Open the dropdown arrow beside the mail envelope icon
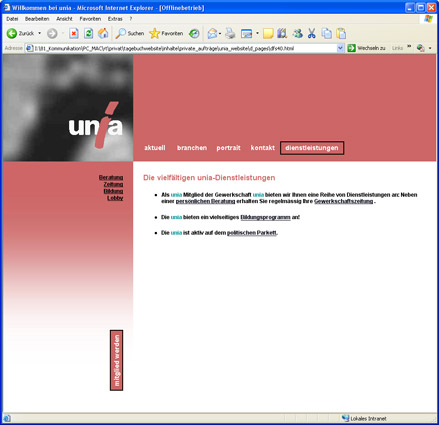Viewport: 439px width, 425px height. pyautogui.click(x=220, y=33)
